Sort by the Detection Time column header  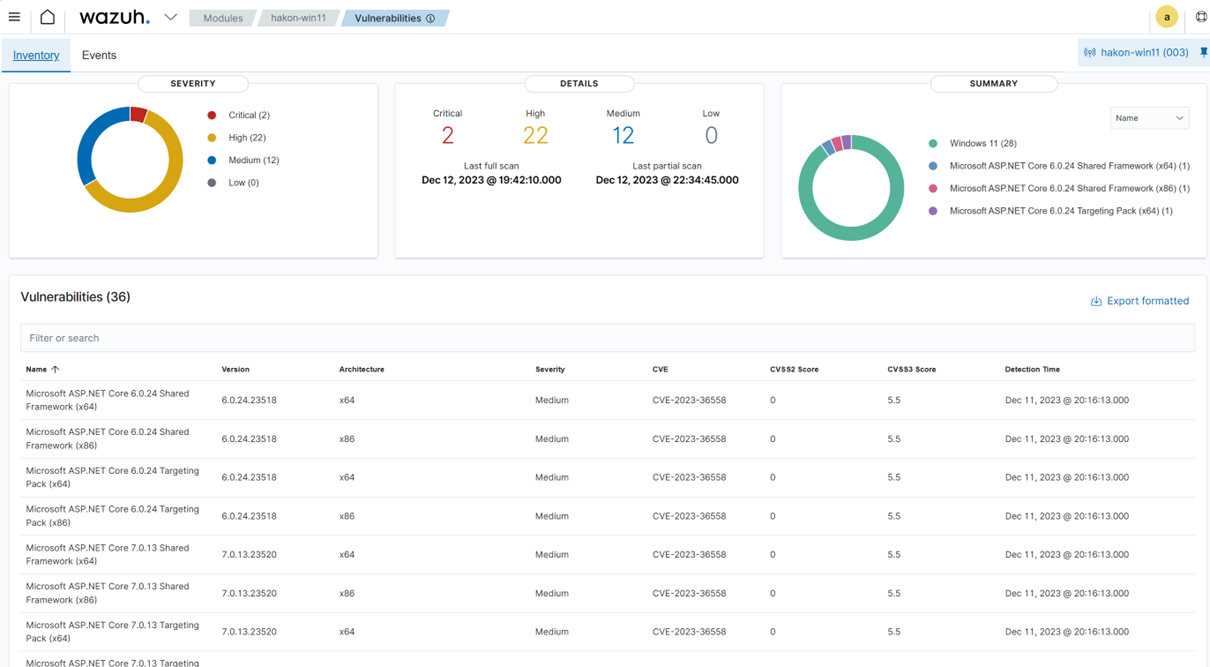[1032, 369]
